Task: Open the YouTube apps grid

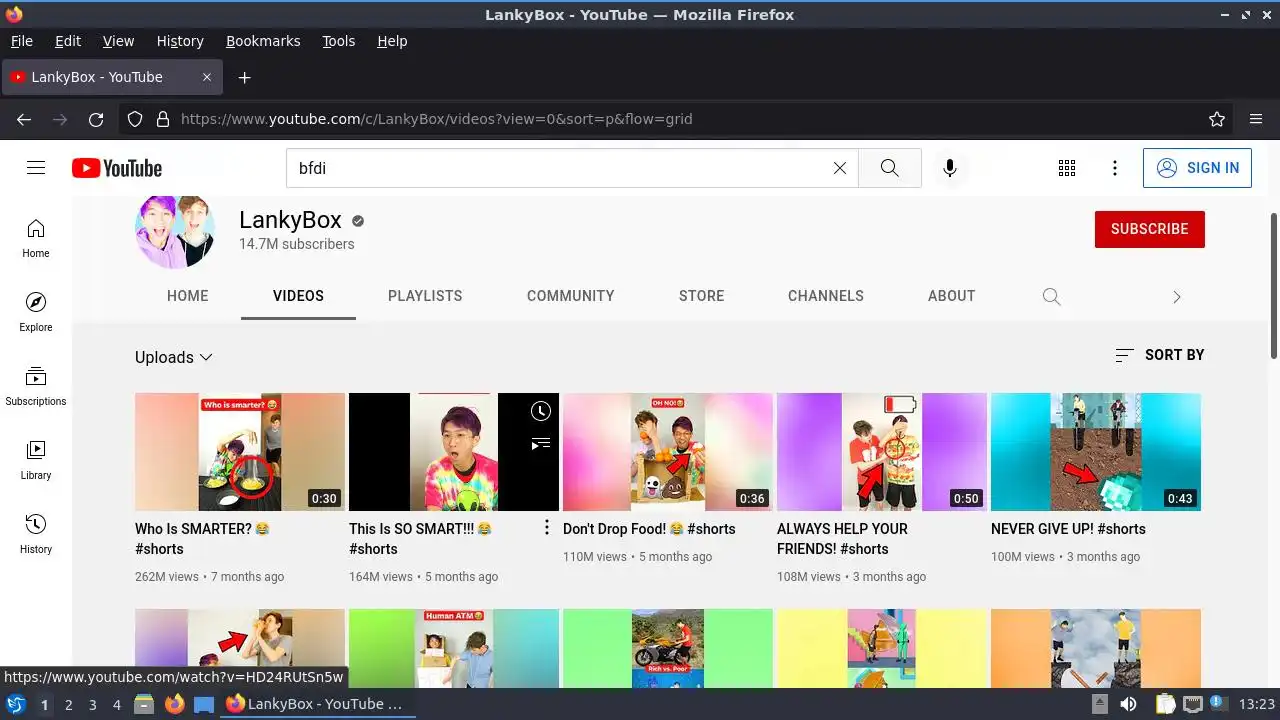Action: (1067, 168)
